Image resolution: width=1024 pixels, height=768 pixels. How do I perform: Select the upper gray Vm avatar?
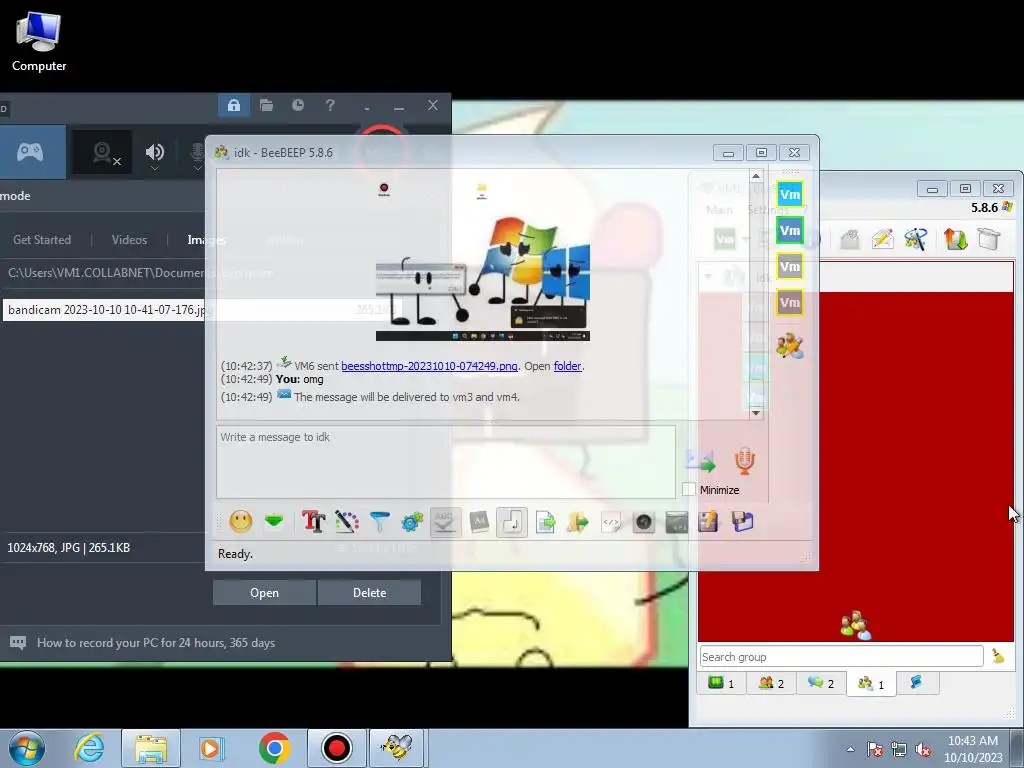[x=790, y=266]
